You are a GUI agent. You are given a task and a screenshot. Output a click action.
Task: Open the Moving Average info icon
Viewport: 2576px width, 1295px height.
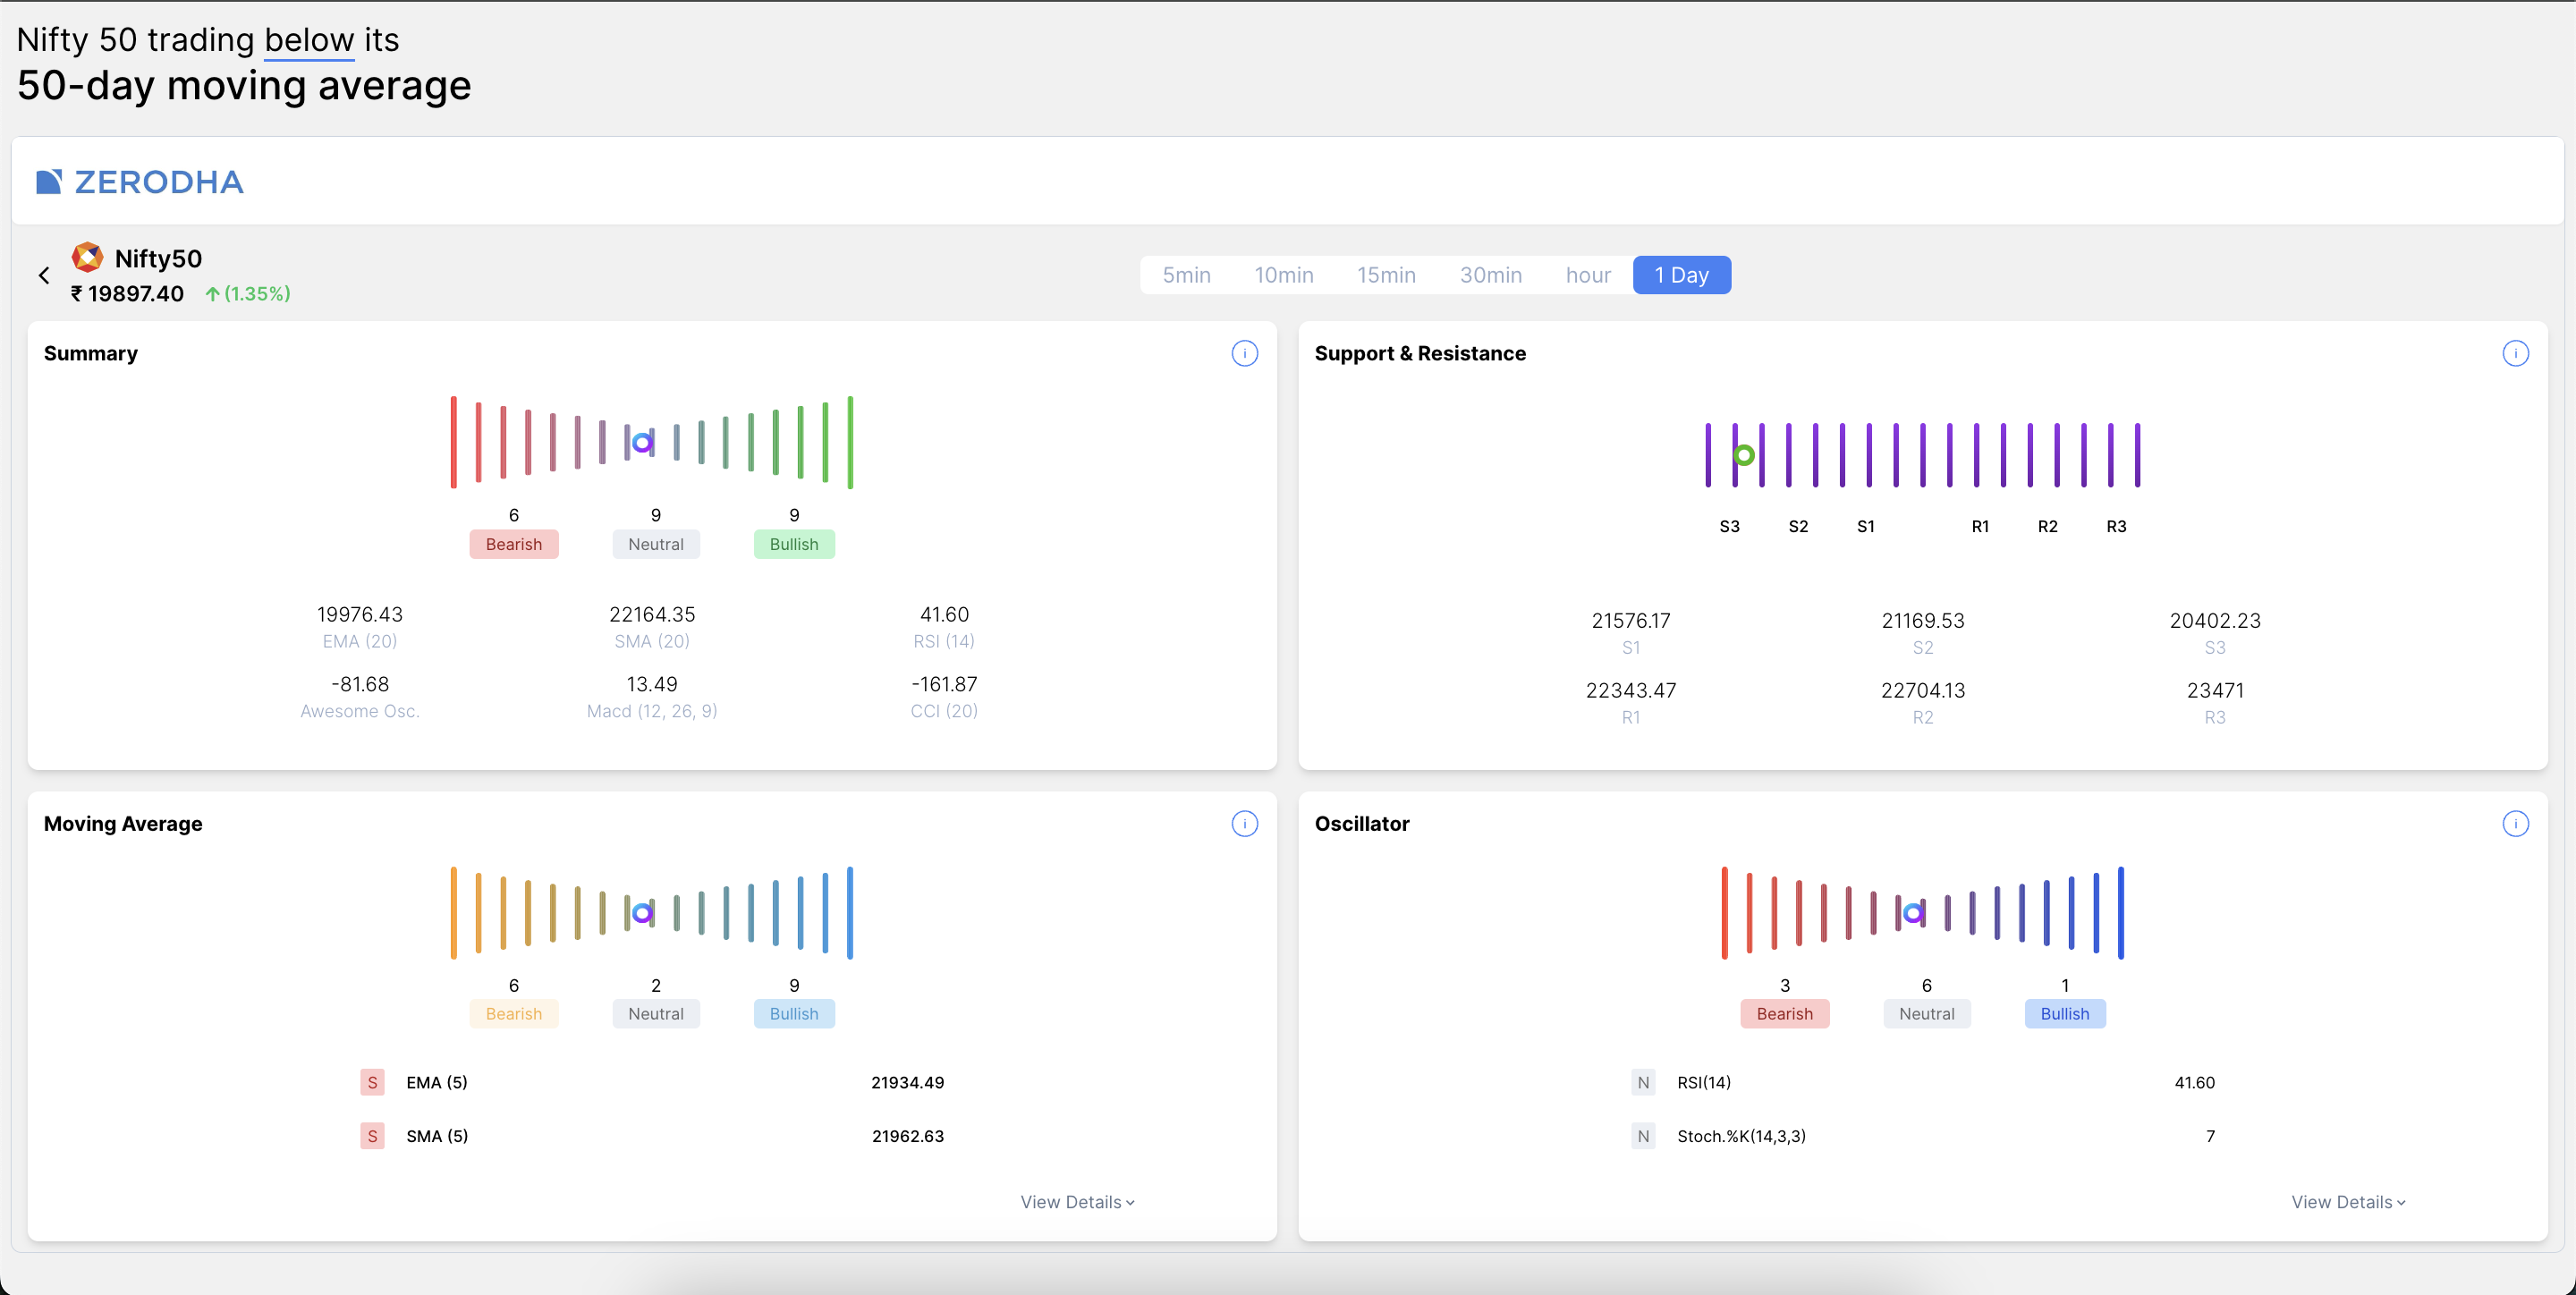click(x=1244, y=823)
